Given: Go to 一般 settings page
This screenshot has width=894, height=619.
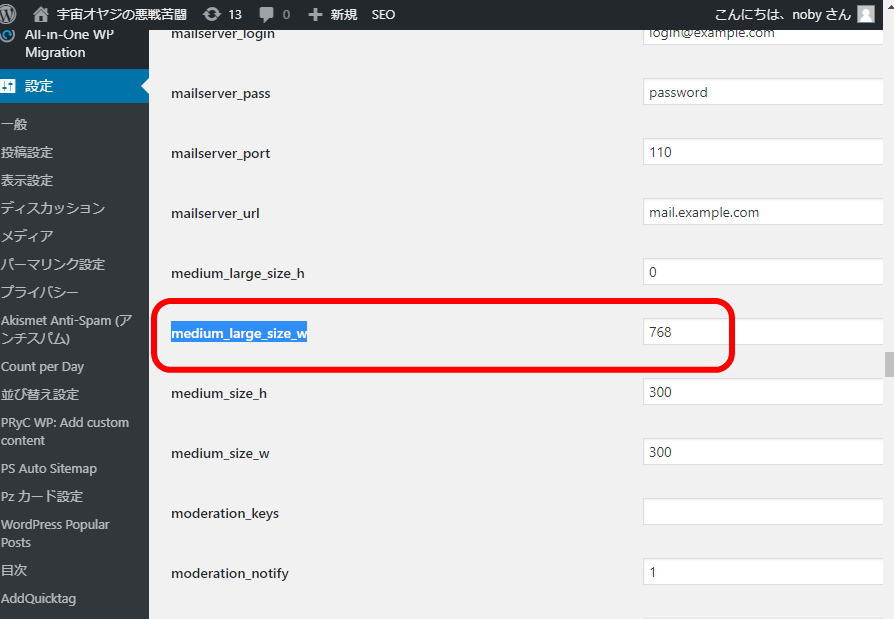Looking at the screenshot, I should (14, 124).
